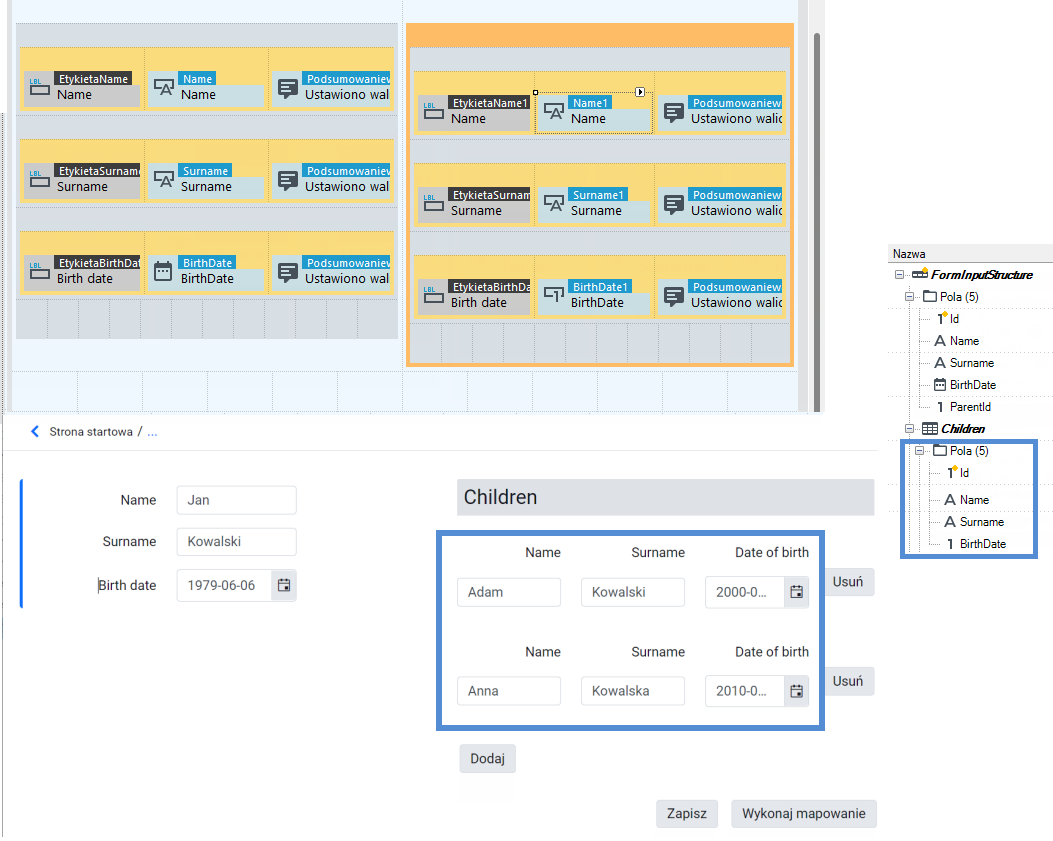Select the Surname1 text field control icon
The height and width of the screenshot is (841, 1053).
tap(553, 204)
